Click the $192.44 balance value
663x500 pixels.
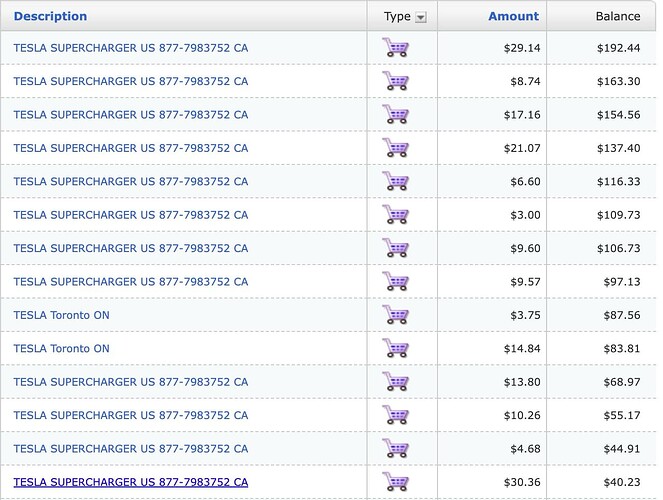619,48
